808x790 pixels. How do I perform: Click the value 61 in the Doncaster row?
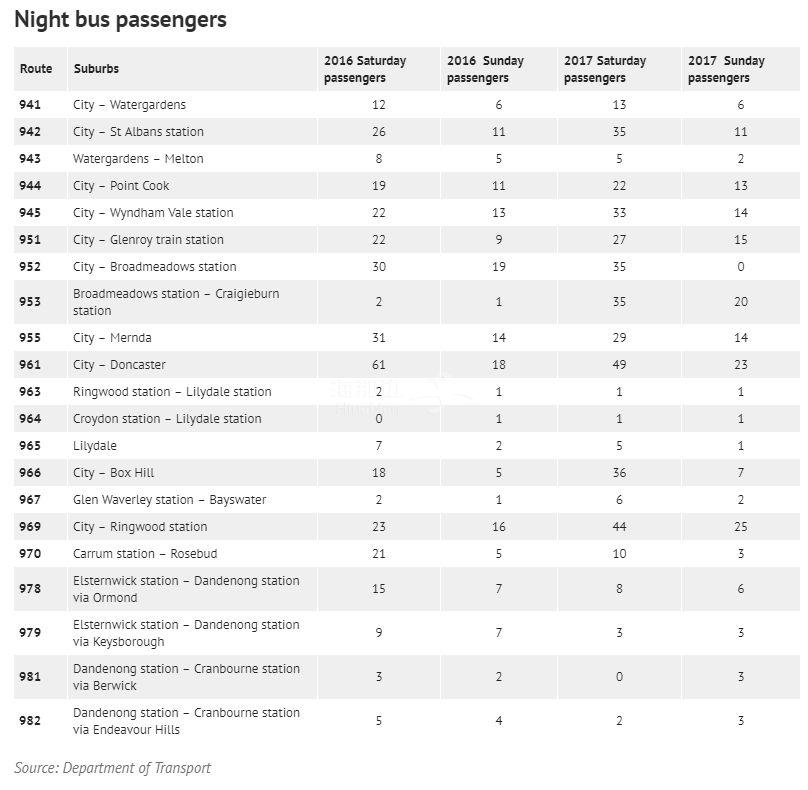(378, 365)
